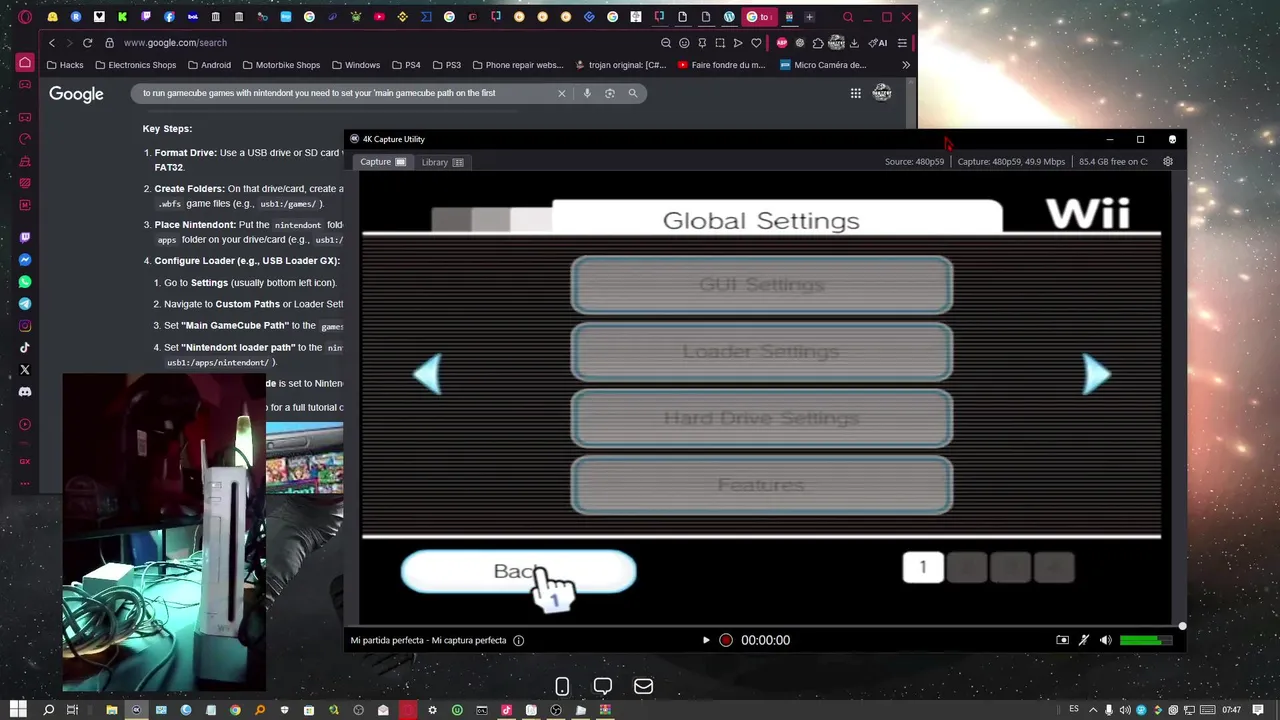Click the Opera GX home sidebar icon
The width and height of the screenshot is (1280, 720).
(25, 63)
